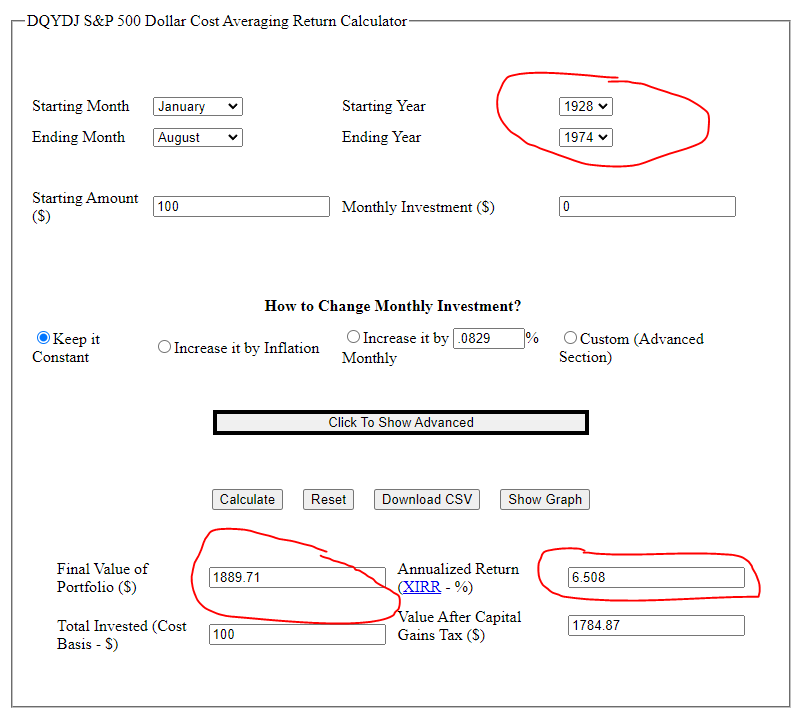Viewport: 809px width, 717px height.
Task: Select the Annualized Return result field
Action: click(655, 577)
